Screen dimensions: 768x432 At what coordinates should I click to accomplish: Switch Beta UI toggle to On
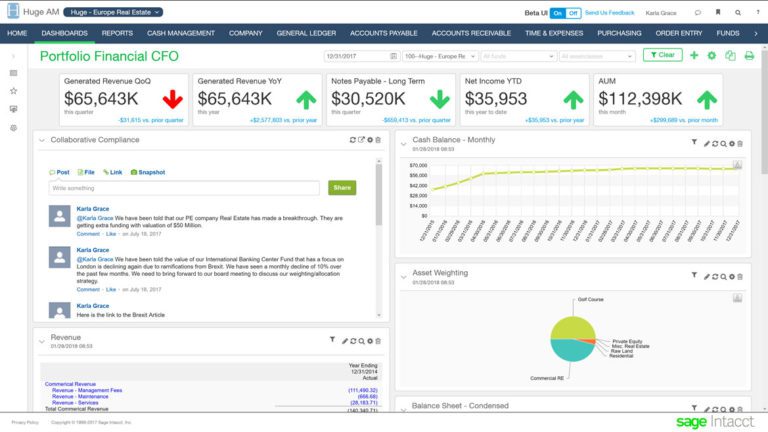[557, 14]
